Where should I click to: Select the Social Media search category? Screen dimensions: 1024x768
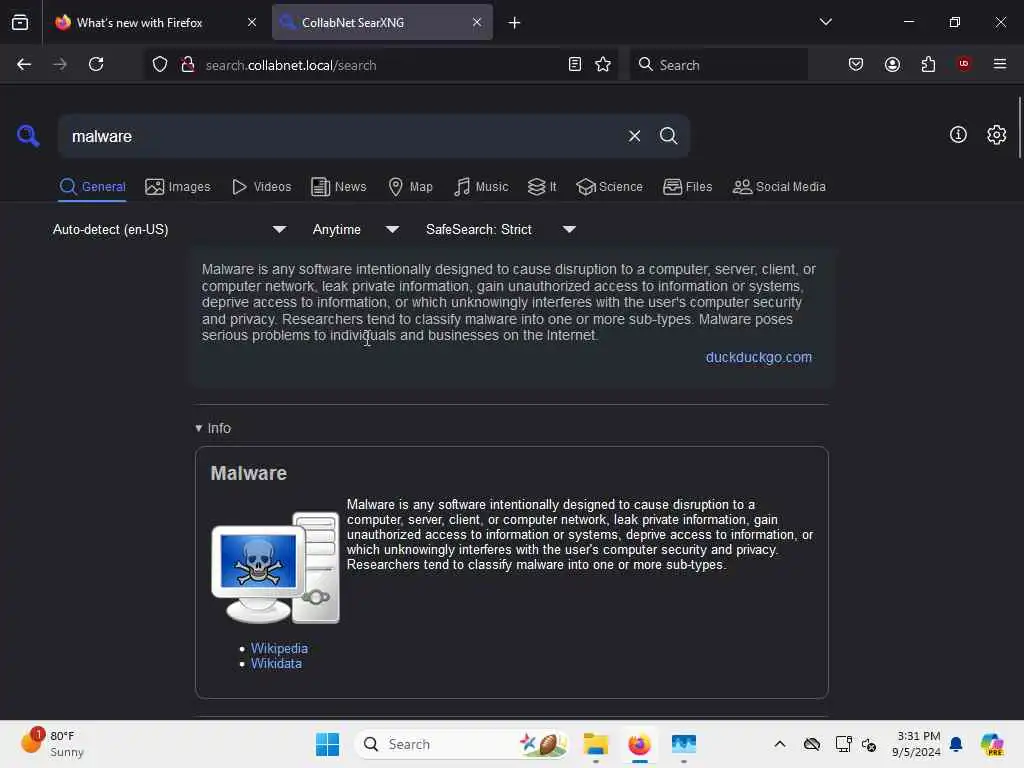[778, 187]
